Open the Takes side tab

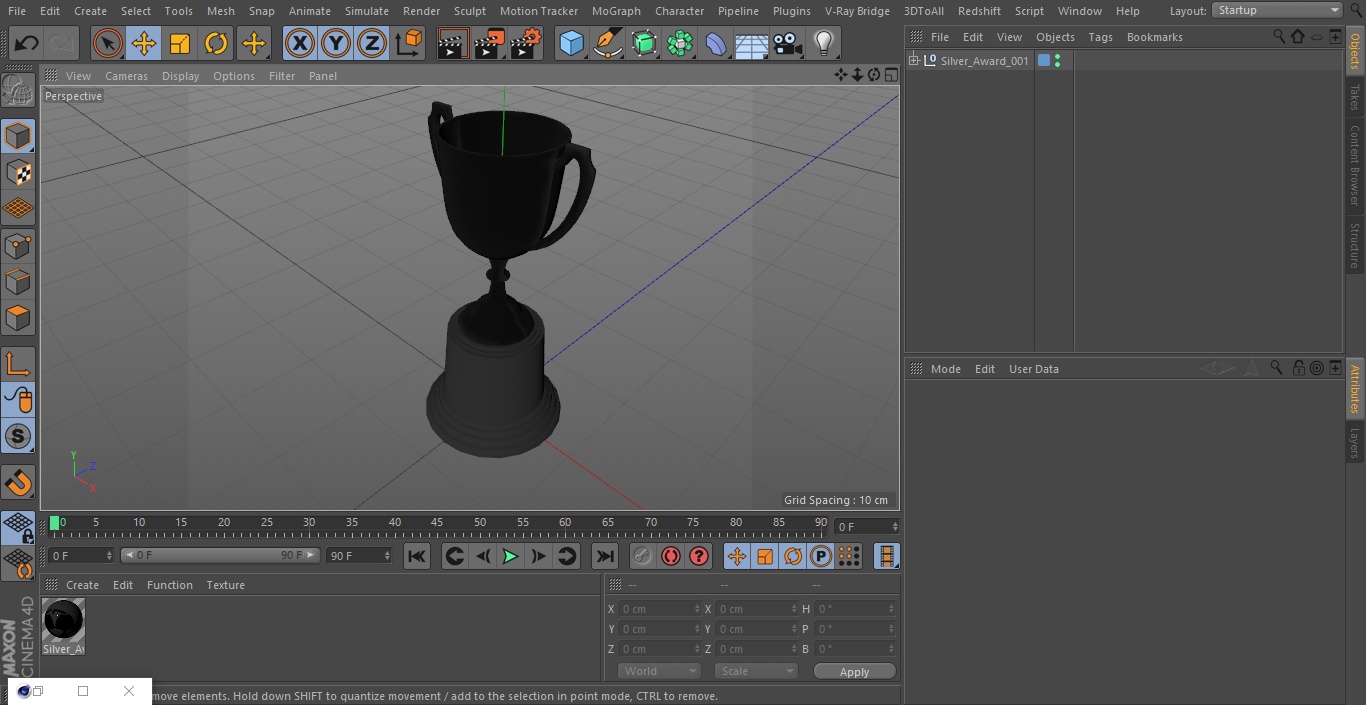point(1355,97)
